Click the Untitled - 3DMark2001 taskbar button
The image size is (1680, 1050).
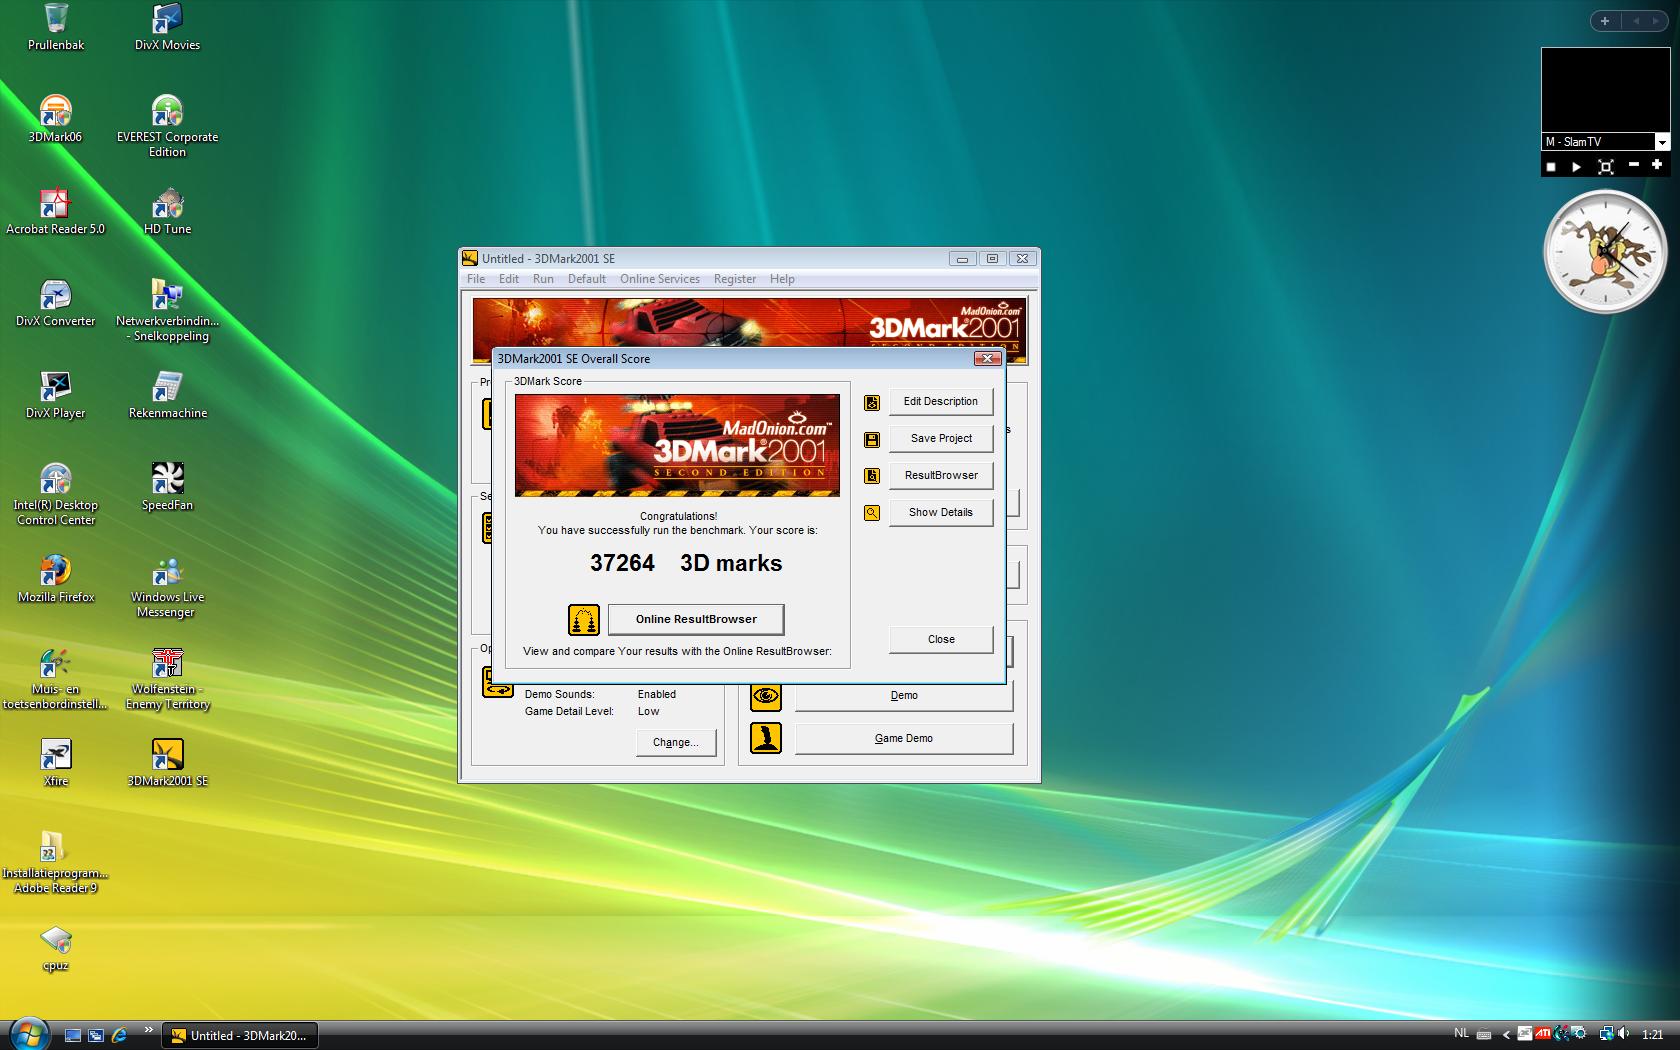240,1035
